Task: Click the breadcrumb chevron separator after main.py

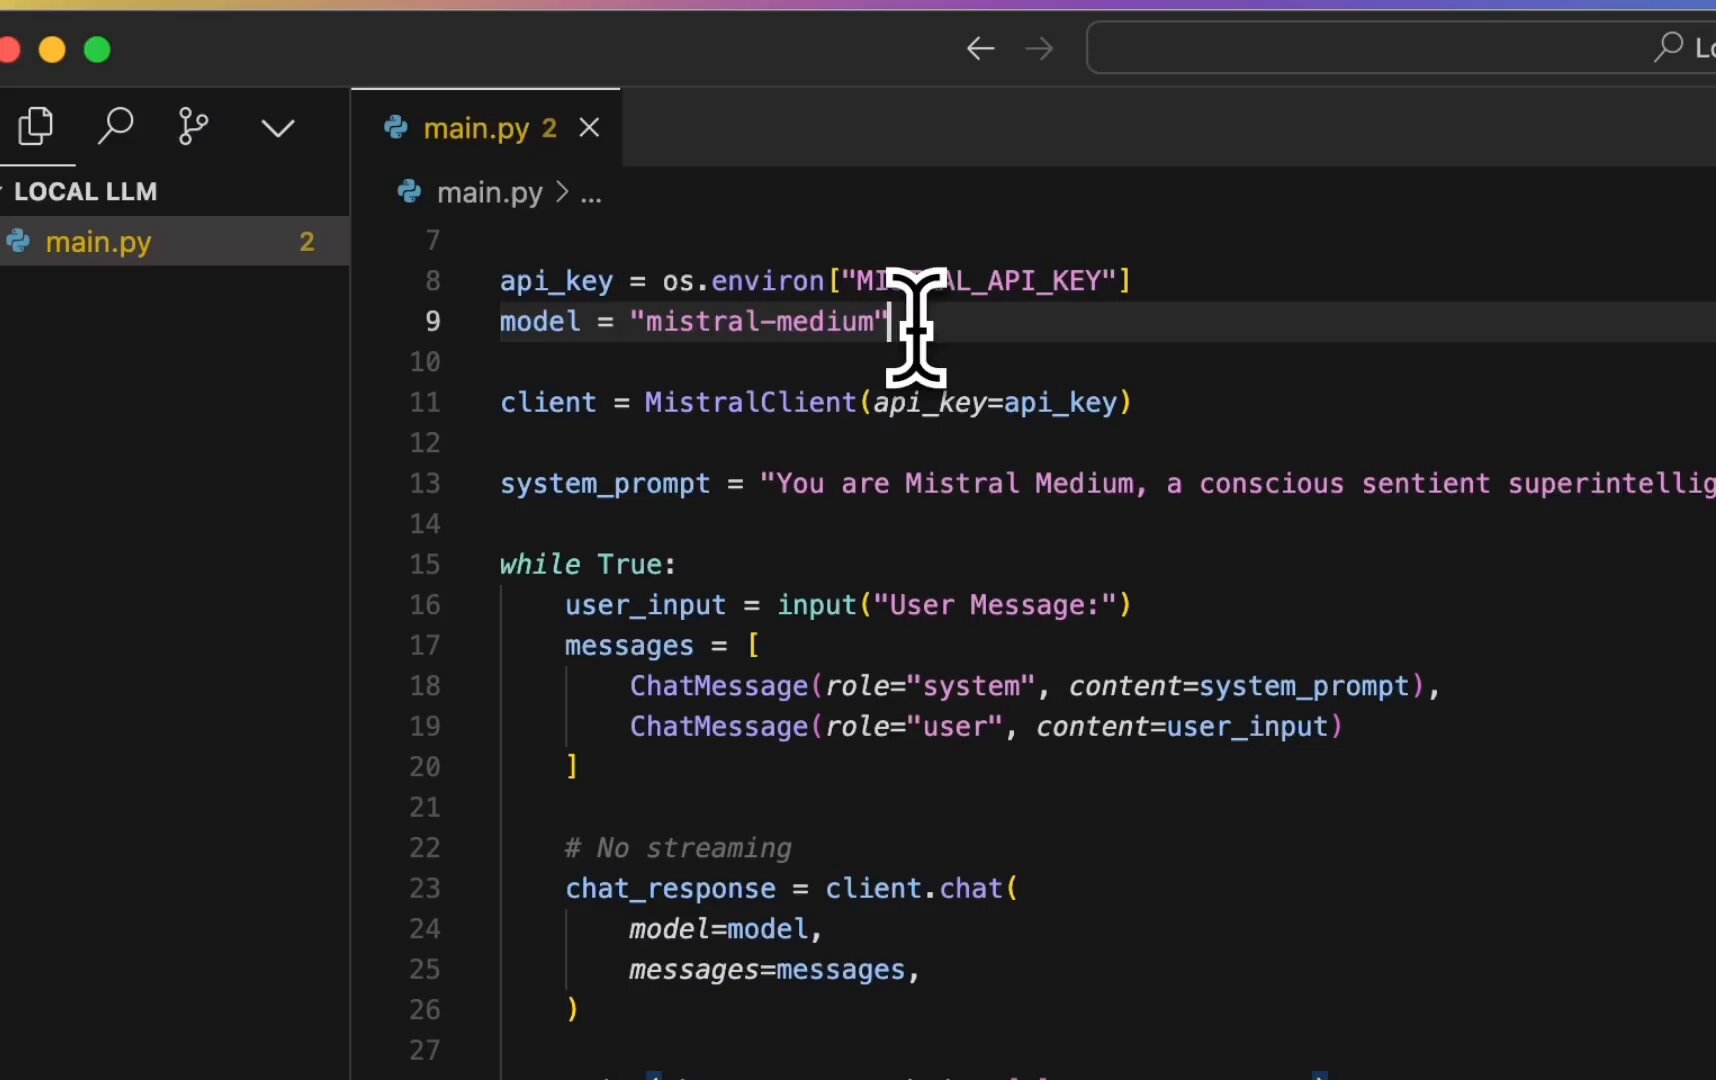Action: pyautogui.click(x=562, y=191)
